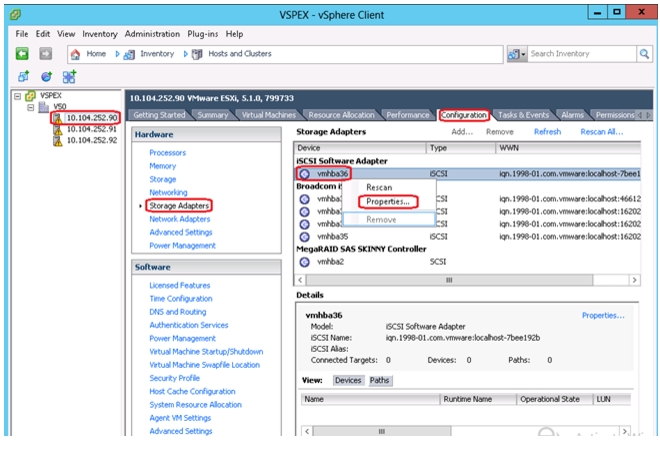
Task: Sort by the Device column header
Action: click(360, 148)
